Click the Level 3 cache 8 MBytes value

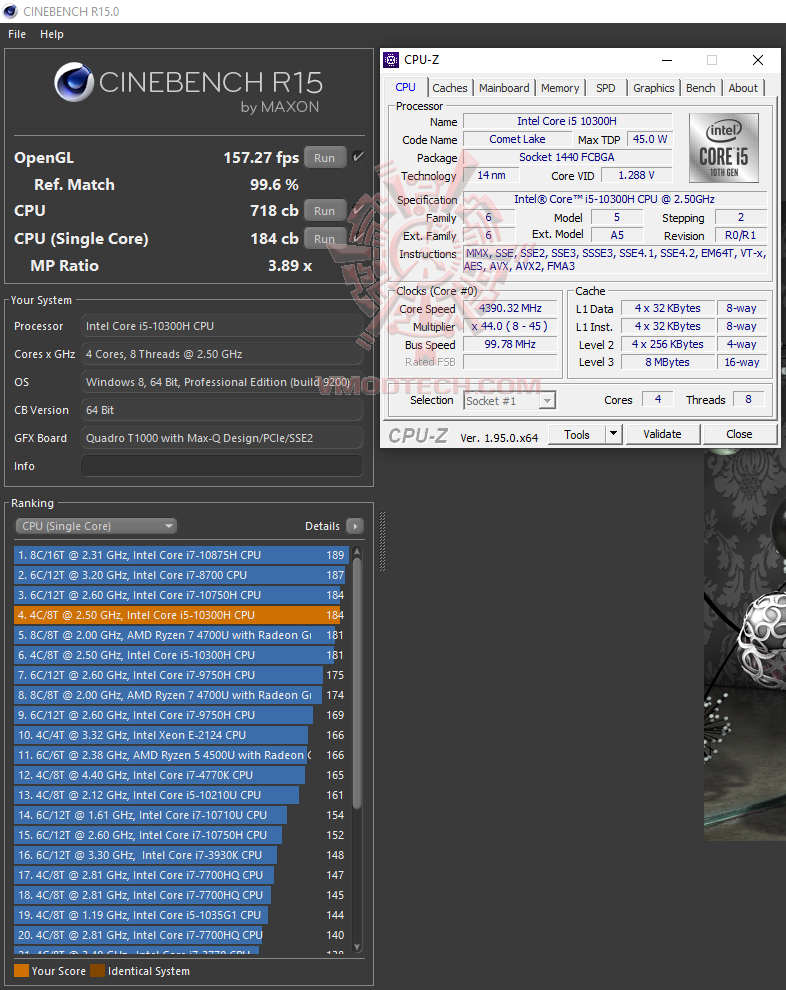pos(667,362)
